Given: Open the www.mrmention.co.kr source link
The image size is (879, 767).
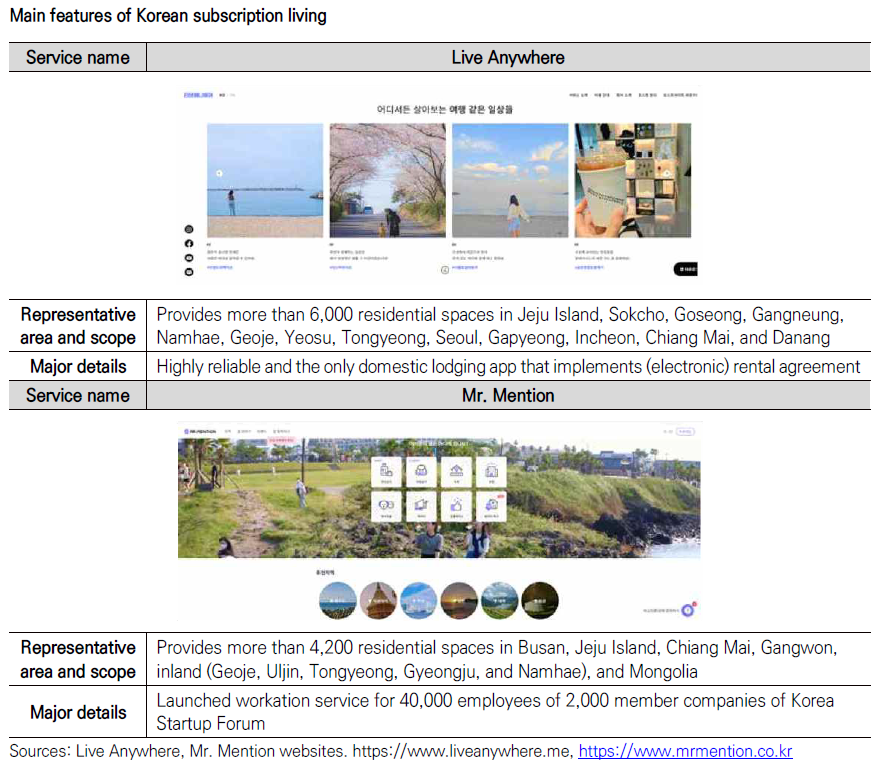Looking at the screenshot, I should [685, 751].
